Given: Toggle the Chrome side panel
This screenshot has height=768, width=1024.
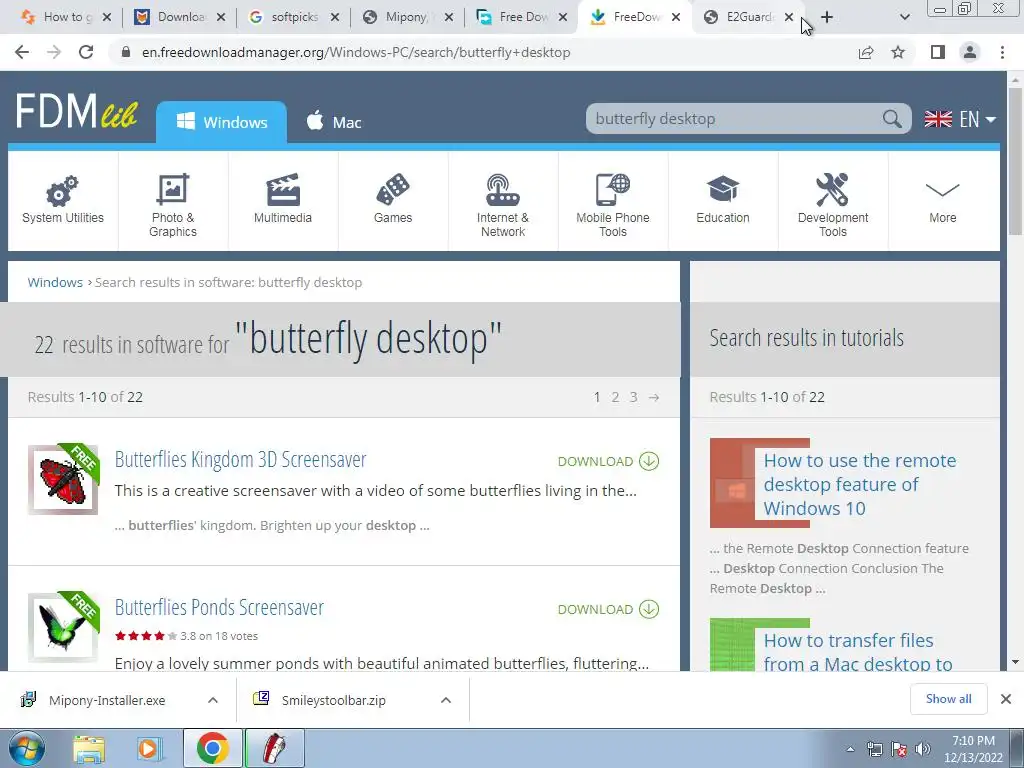Looking at the screenshot, I should pyautogui.click(x=938, y=52).
